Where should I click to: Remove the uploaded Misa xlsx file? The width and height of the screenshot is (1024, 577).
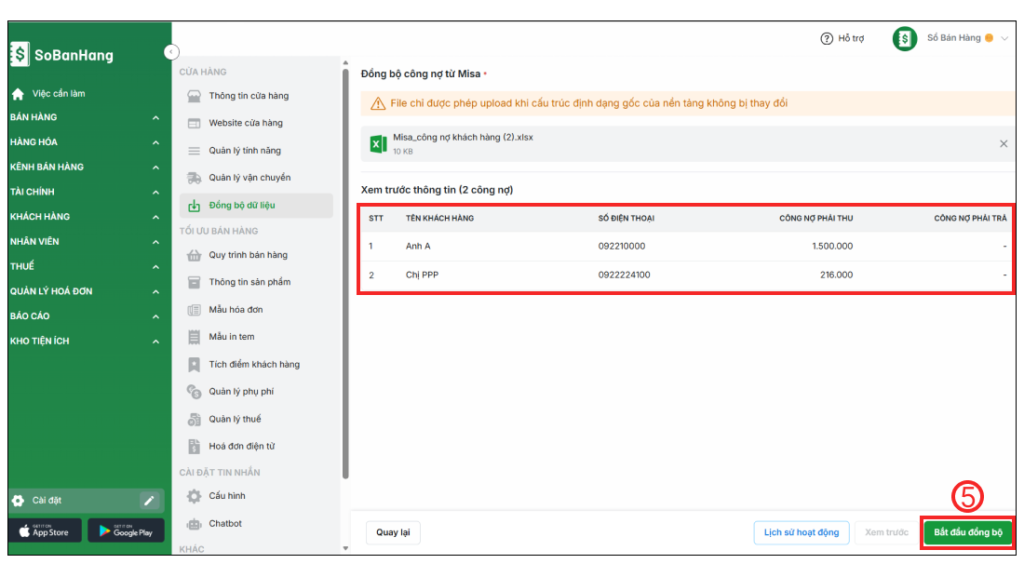point(1003,144)
